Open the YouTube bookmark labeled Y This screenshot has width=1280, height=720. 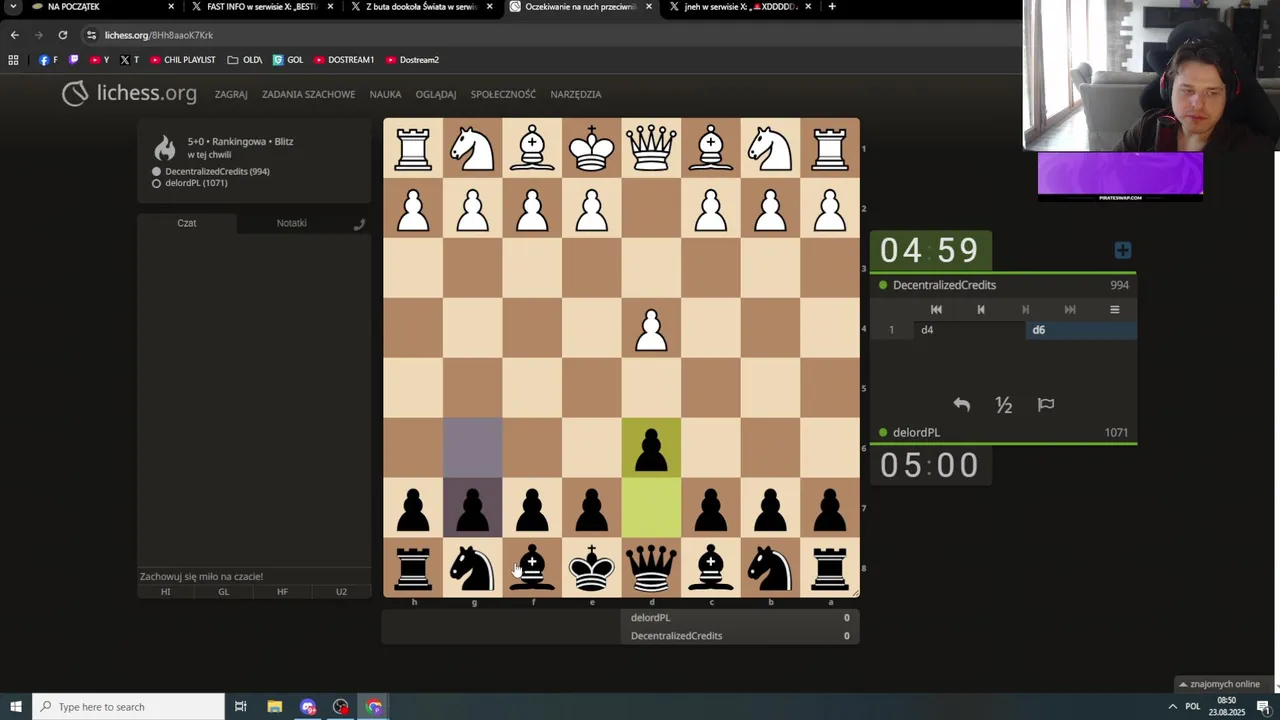pos(99,60)
